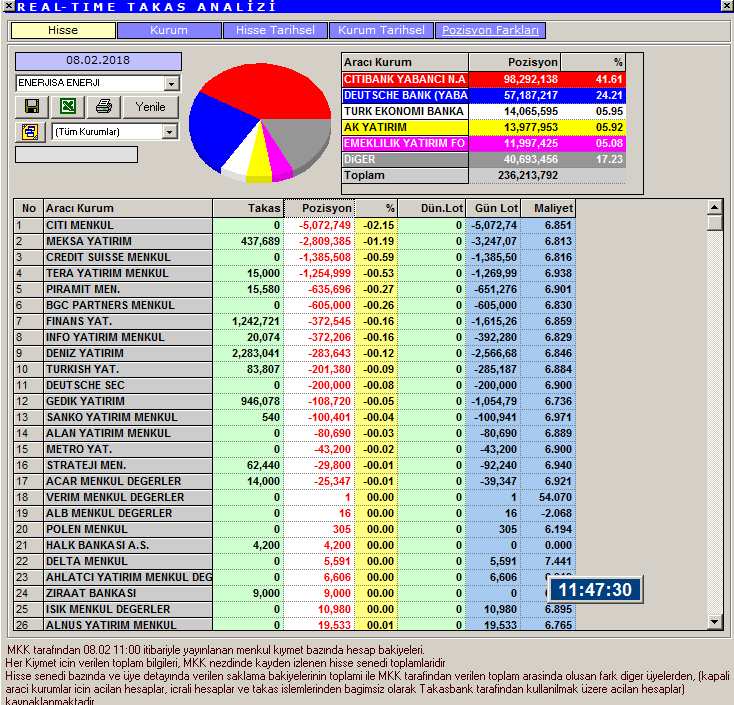Select ZIRAAT BANKASI row
734x705 pixels.
coord(295,593)
